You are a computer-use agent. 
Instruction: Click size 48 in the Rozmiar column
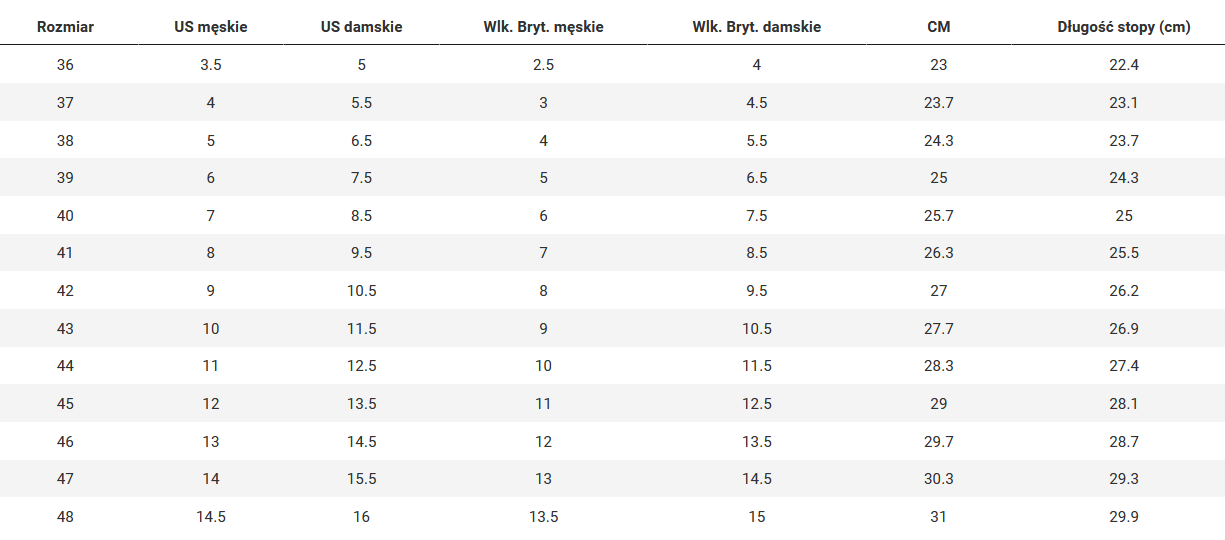coord(65,517)
